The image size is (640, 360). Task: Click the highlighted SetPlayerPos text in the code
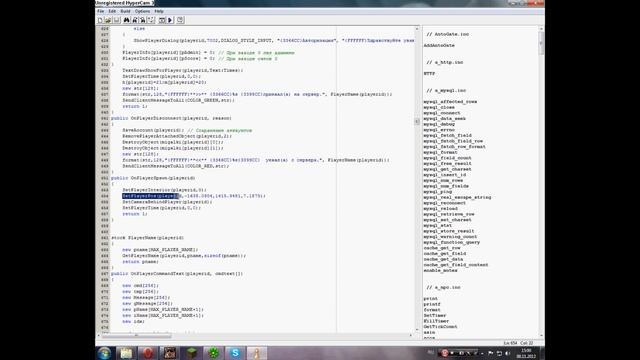click(150, 196)
